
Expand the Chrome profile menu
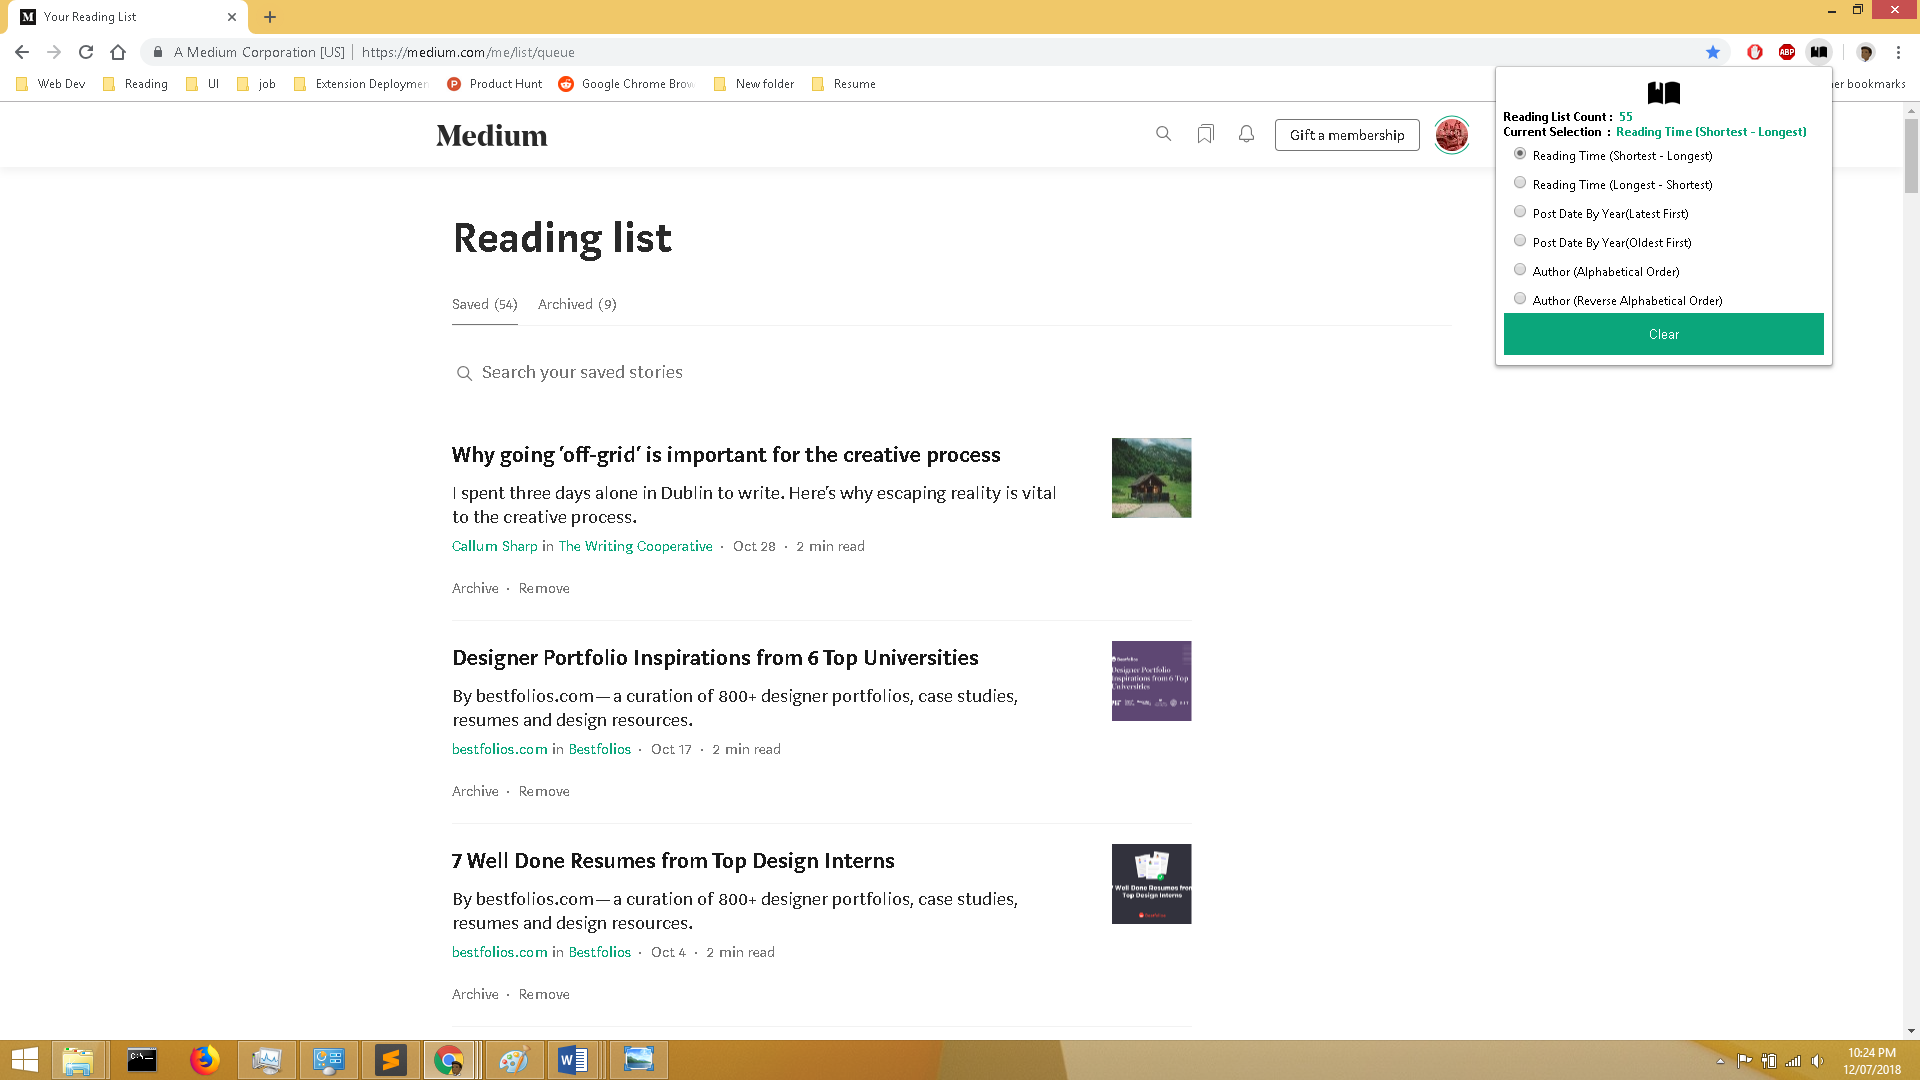1866,52
